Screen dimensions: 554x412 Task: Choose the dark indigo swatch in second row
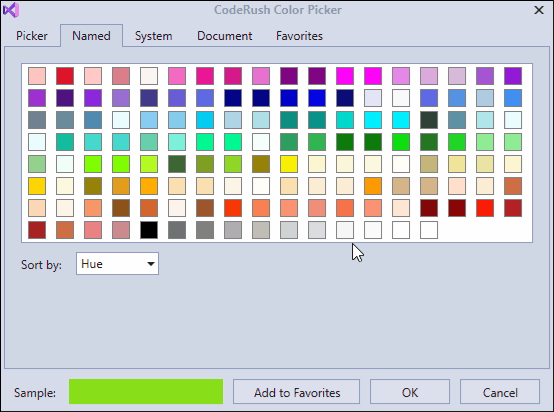[65, 98]
